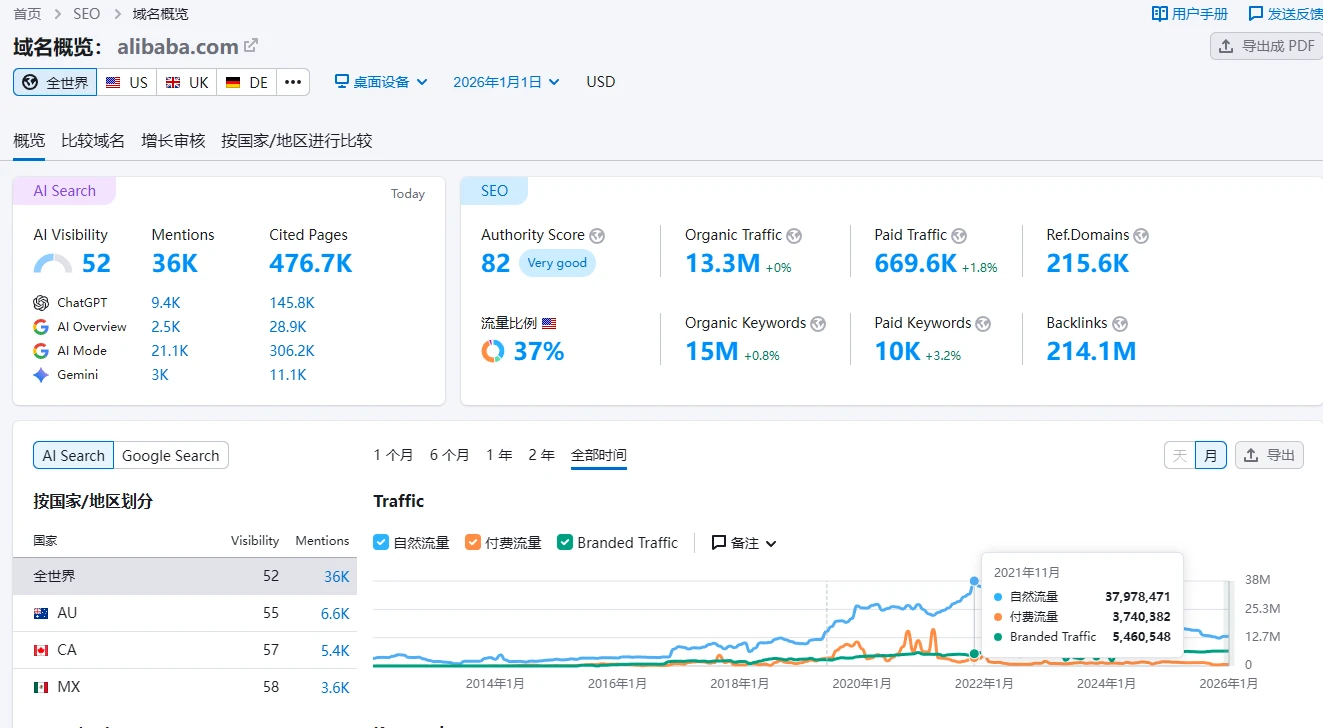Click the user manual book icon
This screenshot has height=728, width=1323.
[x=1159, y=14]
